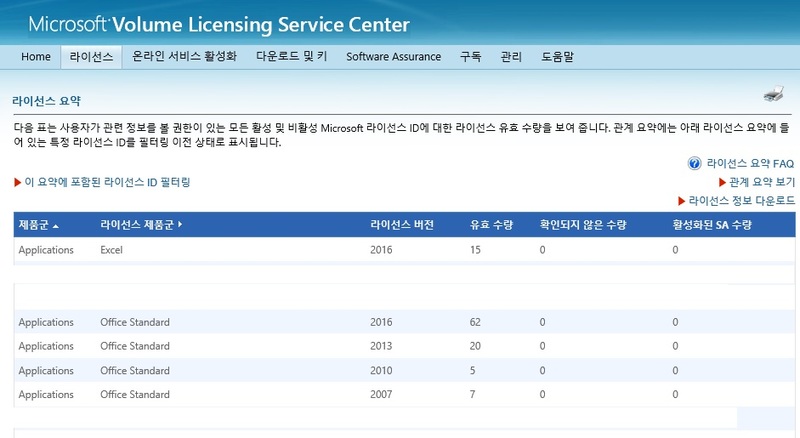Screen dimensions: 800x438
Task: Select the 라이선스 tab
Action: click(x=91, y=57)
